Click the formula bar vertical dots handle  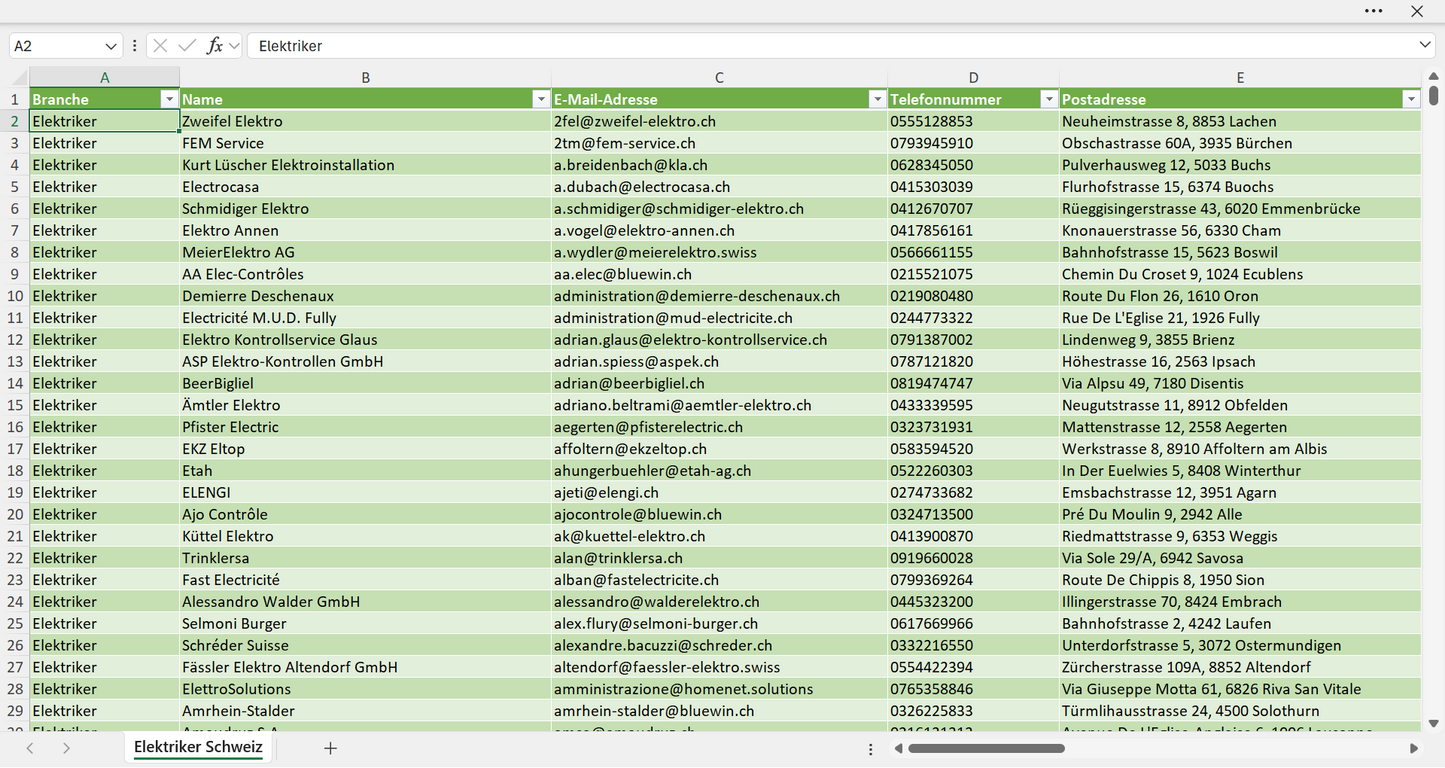134,46
